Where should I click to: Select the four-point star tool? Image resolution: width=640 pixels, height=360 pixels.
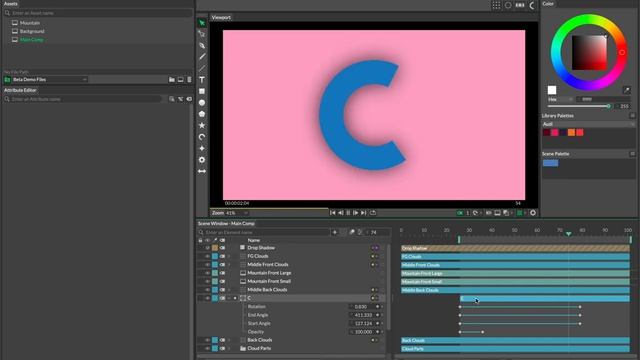(x=202, y=148)
